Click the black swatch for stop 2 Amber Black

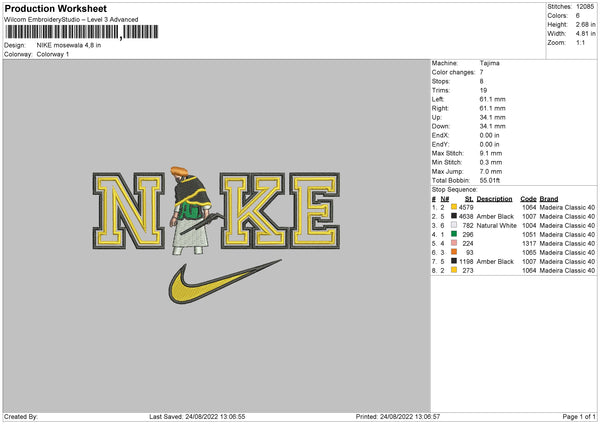pos(454,216)
